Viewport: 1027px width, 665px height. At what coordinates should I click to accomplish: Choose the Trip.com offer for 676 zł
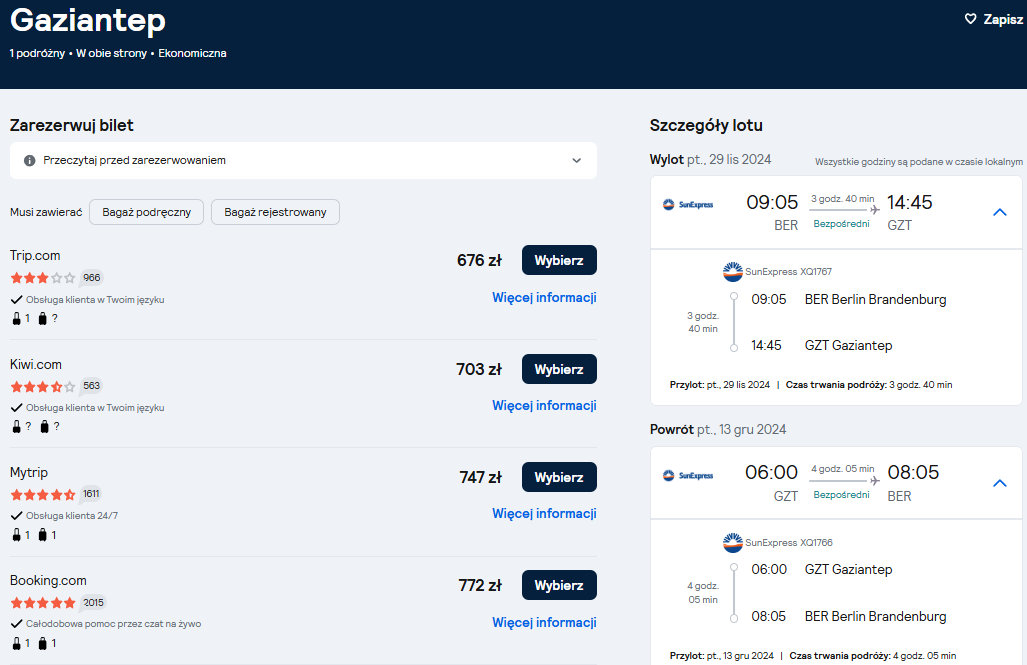tap(559, 260)
